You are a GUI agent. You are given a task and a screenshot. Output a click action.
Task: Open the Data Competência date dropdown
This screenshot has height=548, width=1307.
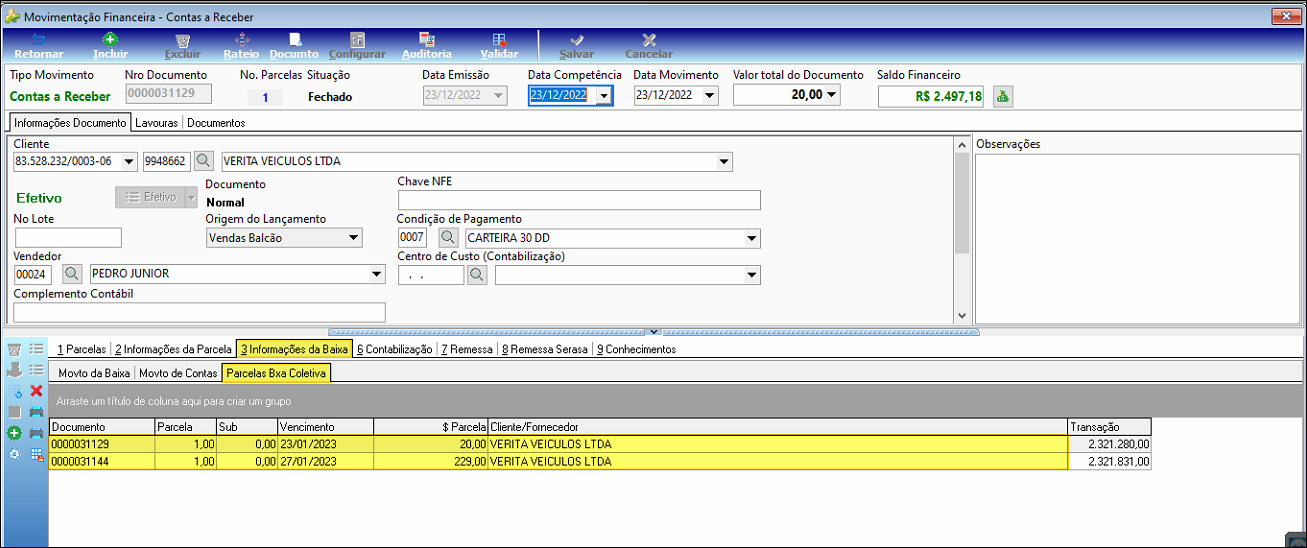(x=603, y=96)
